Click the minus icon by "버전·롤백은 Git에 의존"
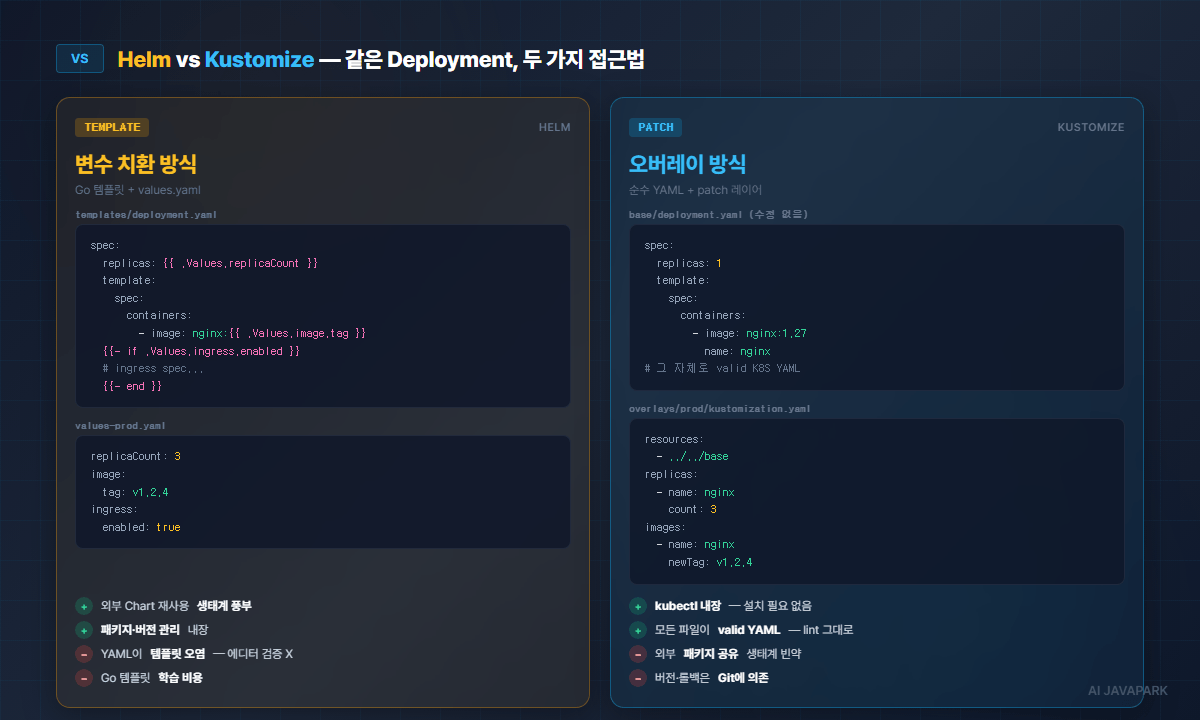 pyautogui.click(x=638, y=678)
